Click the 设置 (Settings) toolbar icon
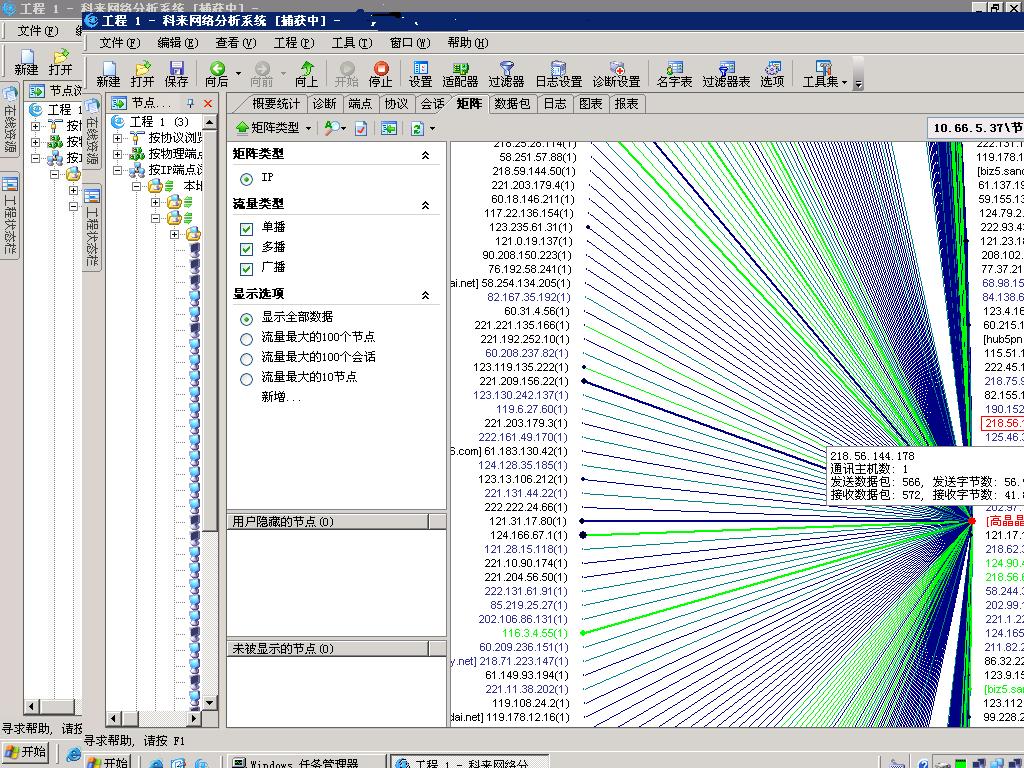Viewport: 1024px width, 768px height. point(420,74)
